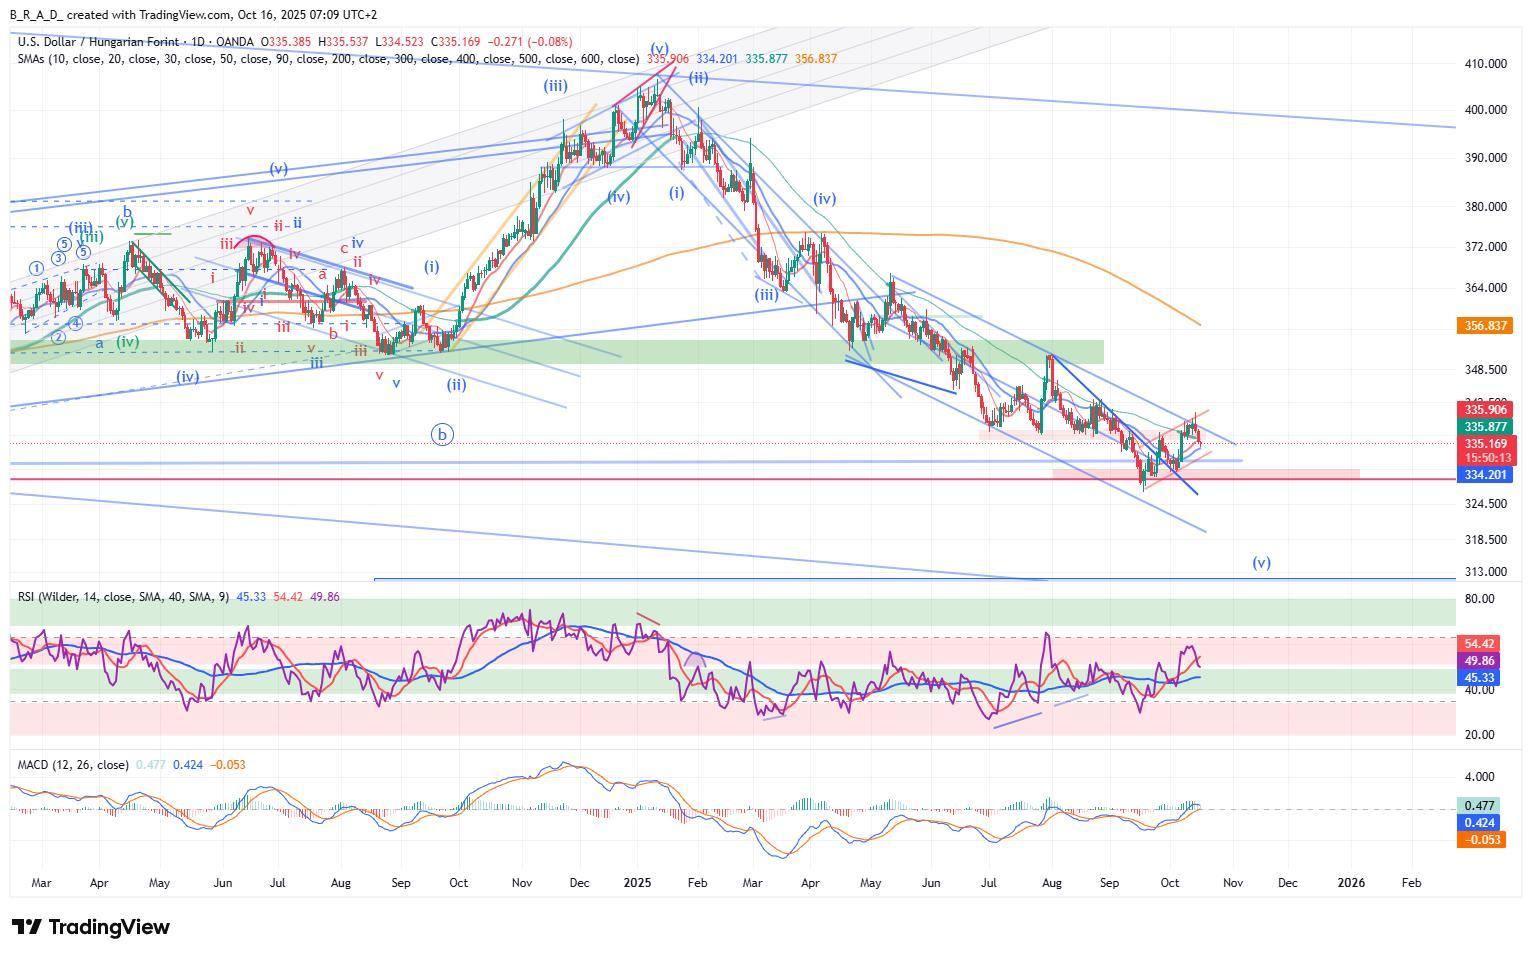Click the blue 45.33 RSI value tag
The width and height of the screenshot is (1532, 957).
click(x=1479, y=678)
